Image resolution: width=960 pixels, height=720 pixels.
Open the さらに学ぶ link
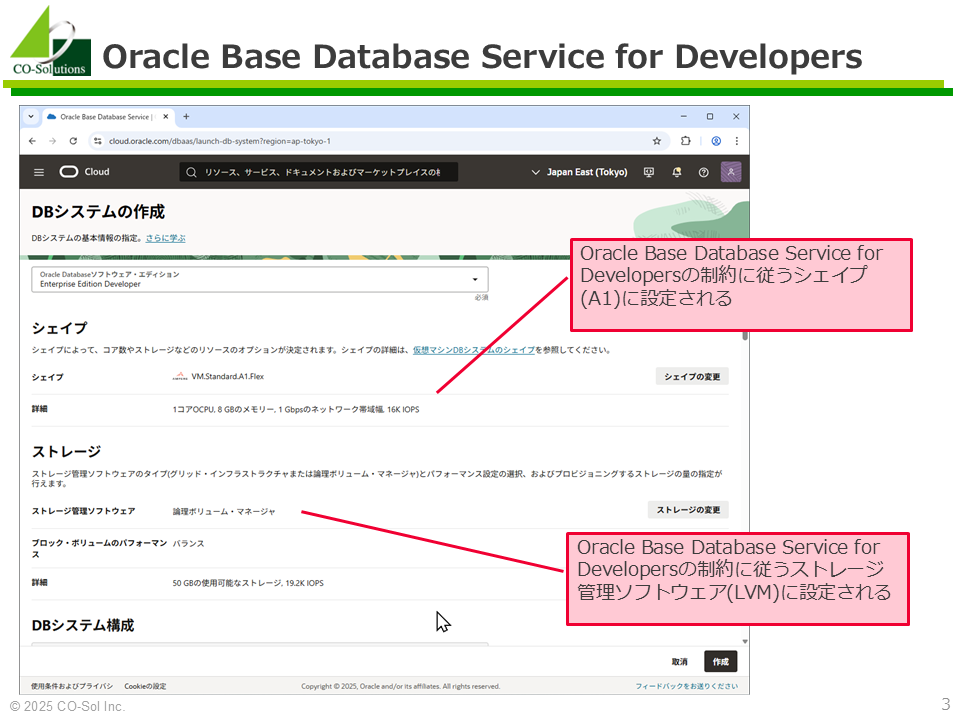point(165,238)
